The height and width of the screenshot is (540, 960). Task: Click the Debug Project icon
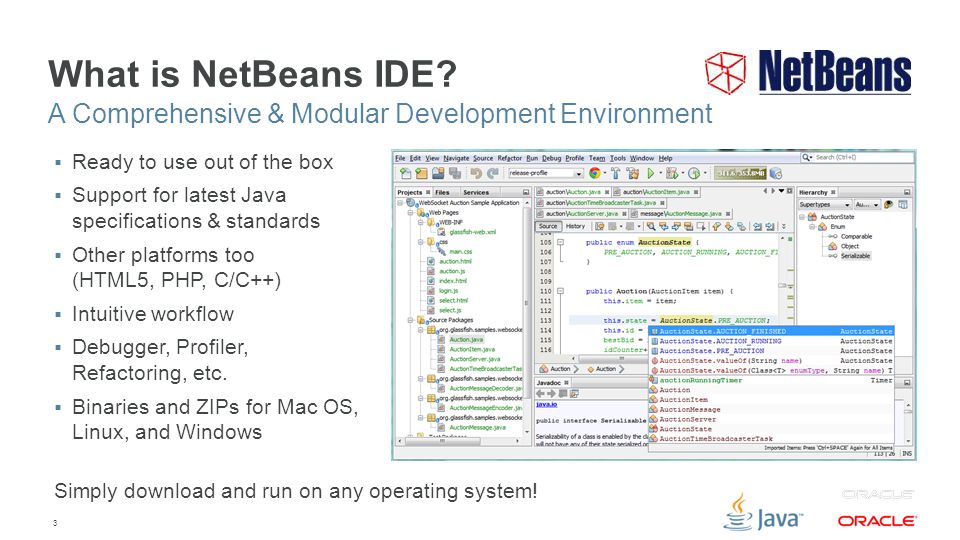click(672, 173)
